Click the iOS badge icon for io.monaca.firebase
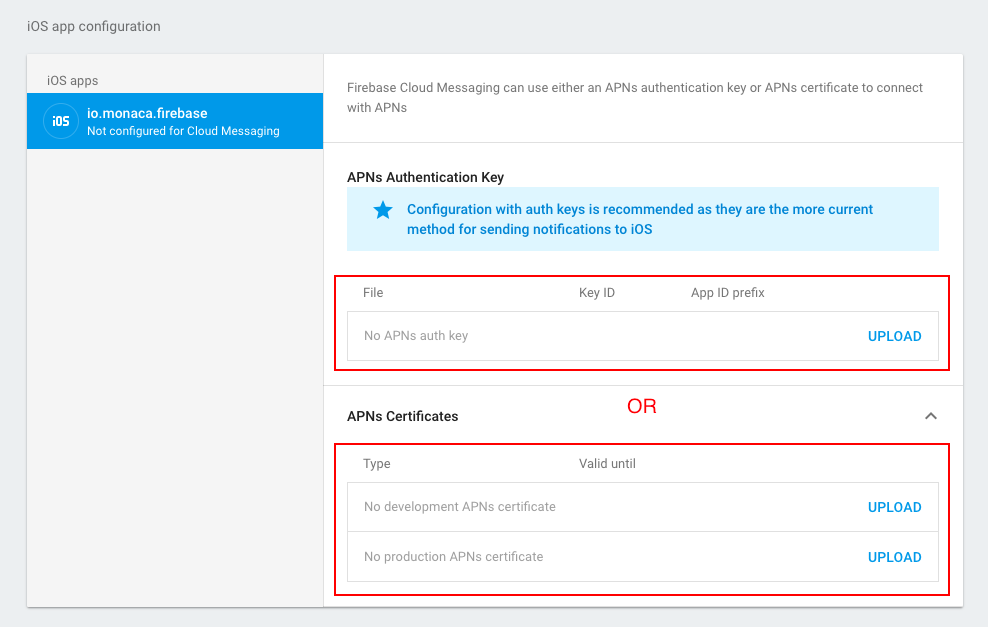 click(x=61, y=121)
